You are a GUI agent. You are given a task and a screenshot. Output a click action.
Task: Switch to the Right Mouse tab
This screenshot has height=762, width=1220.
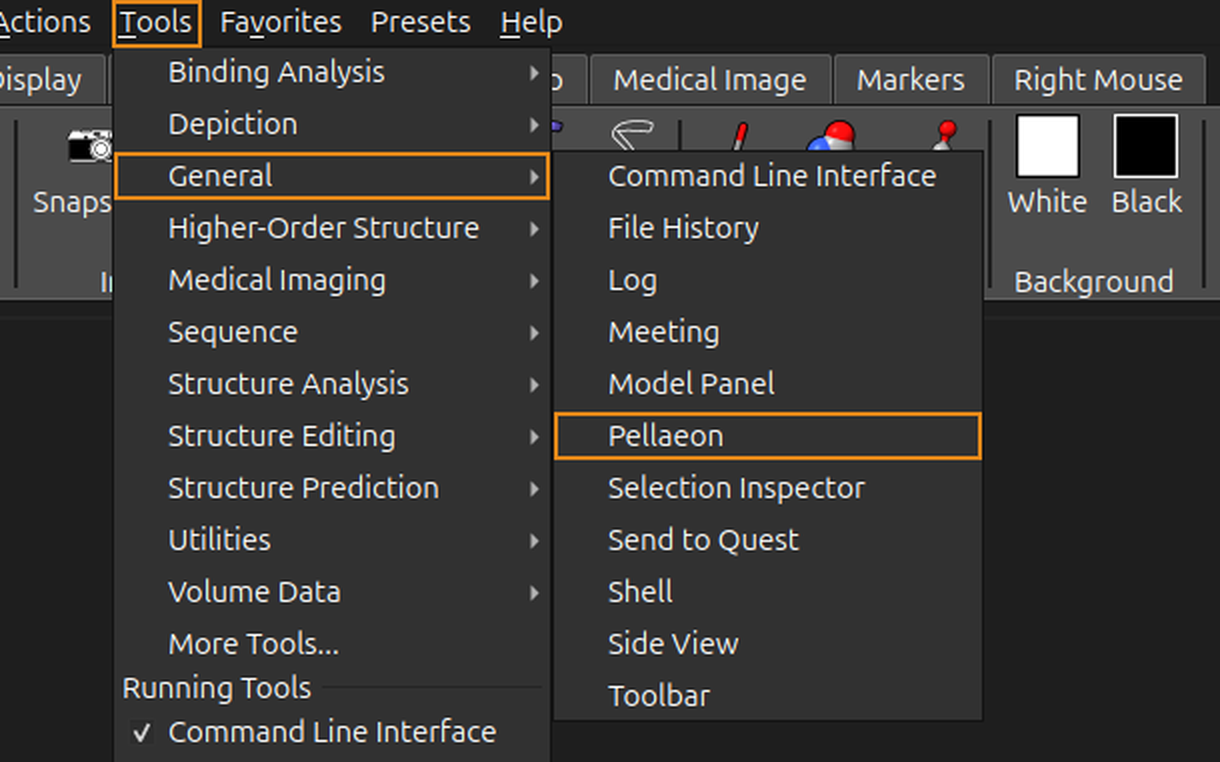click(x=1098, y=80)
